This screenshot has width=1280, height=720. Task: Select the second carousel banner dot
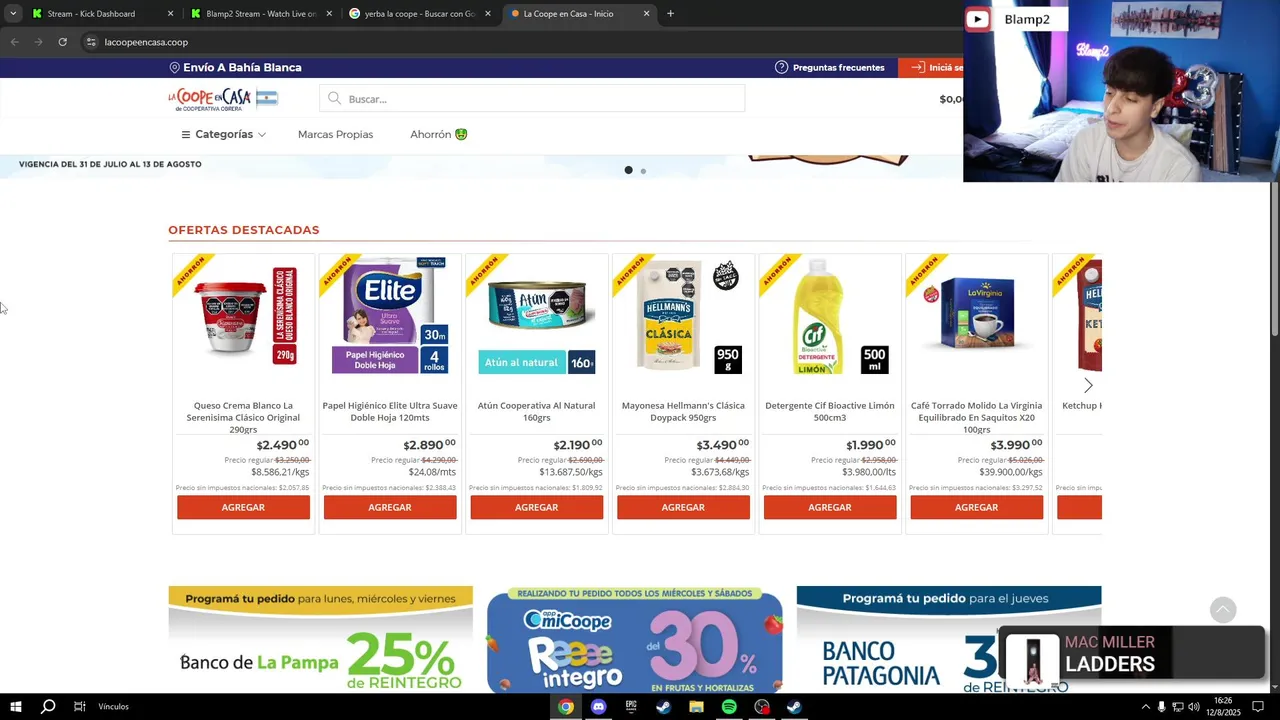(643, 171)
